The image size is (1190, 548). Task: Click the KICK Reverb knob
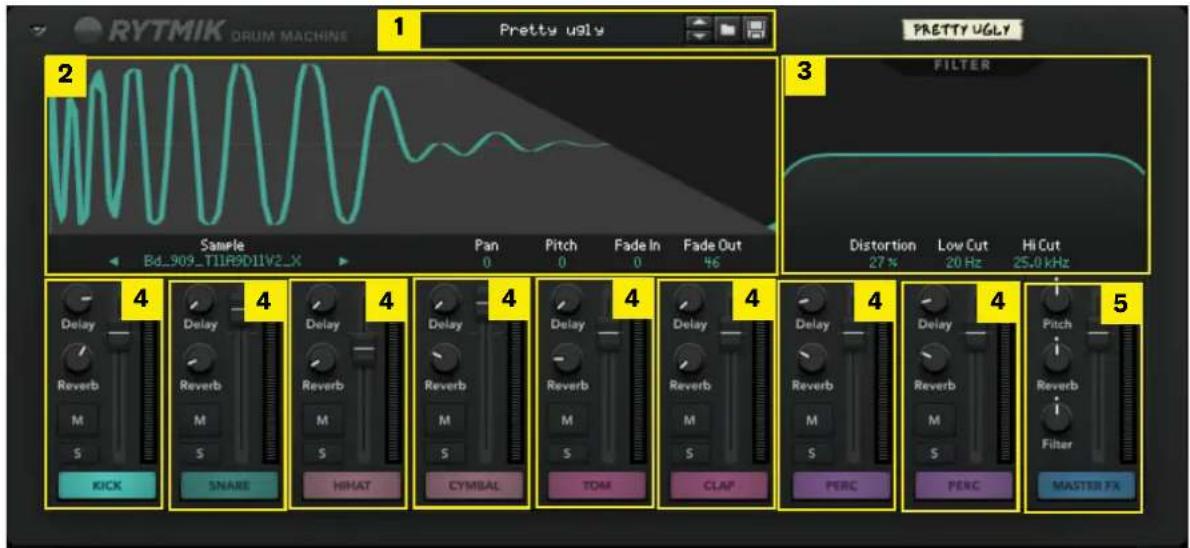point(77,358)
